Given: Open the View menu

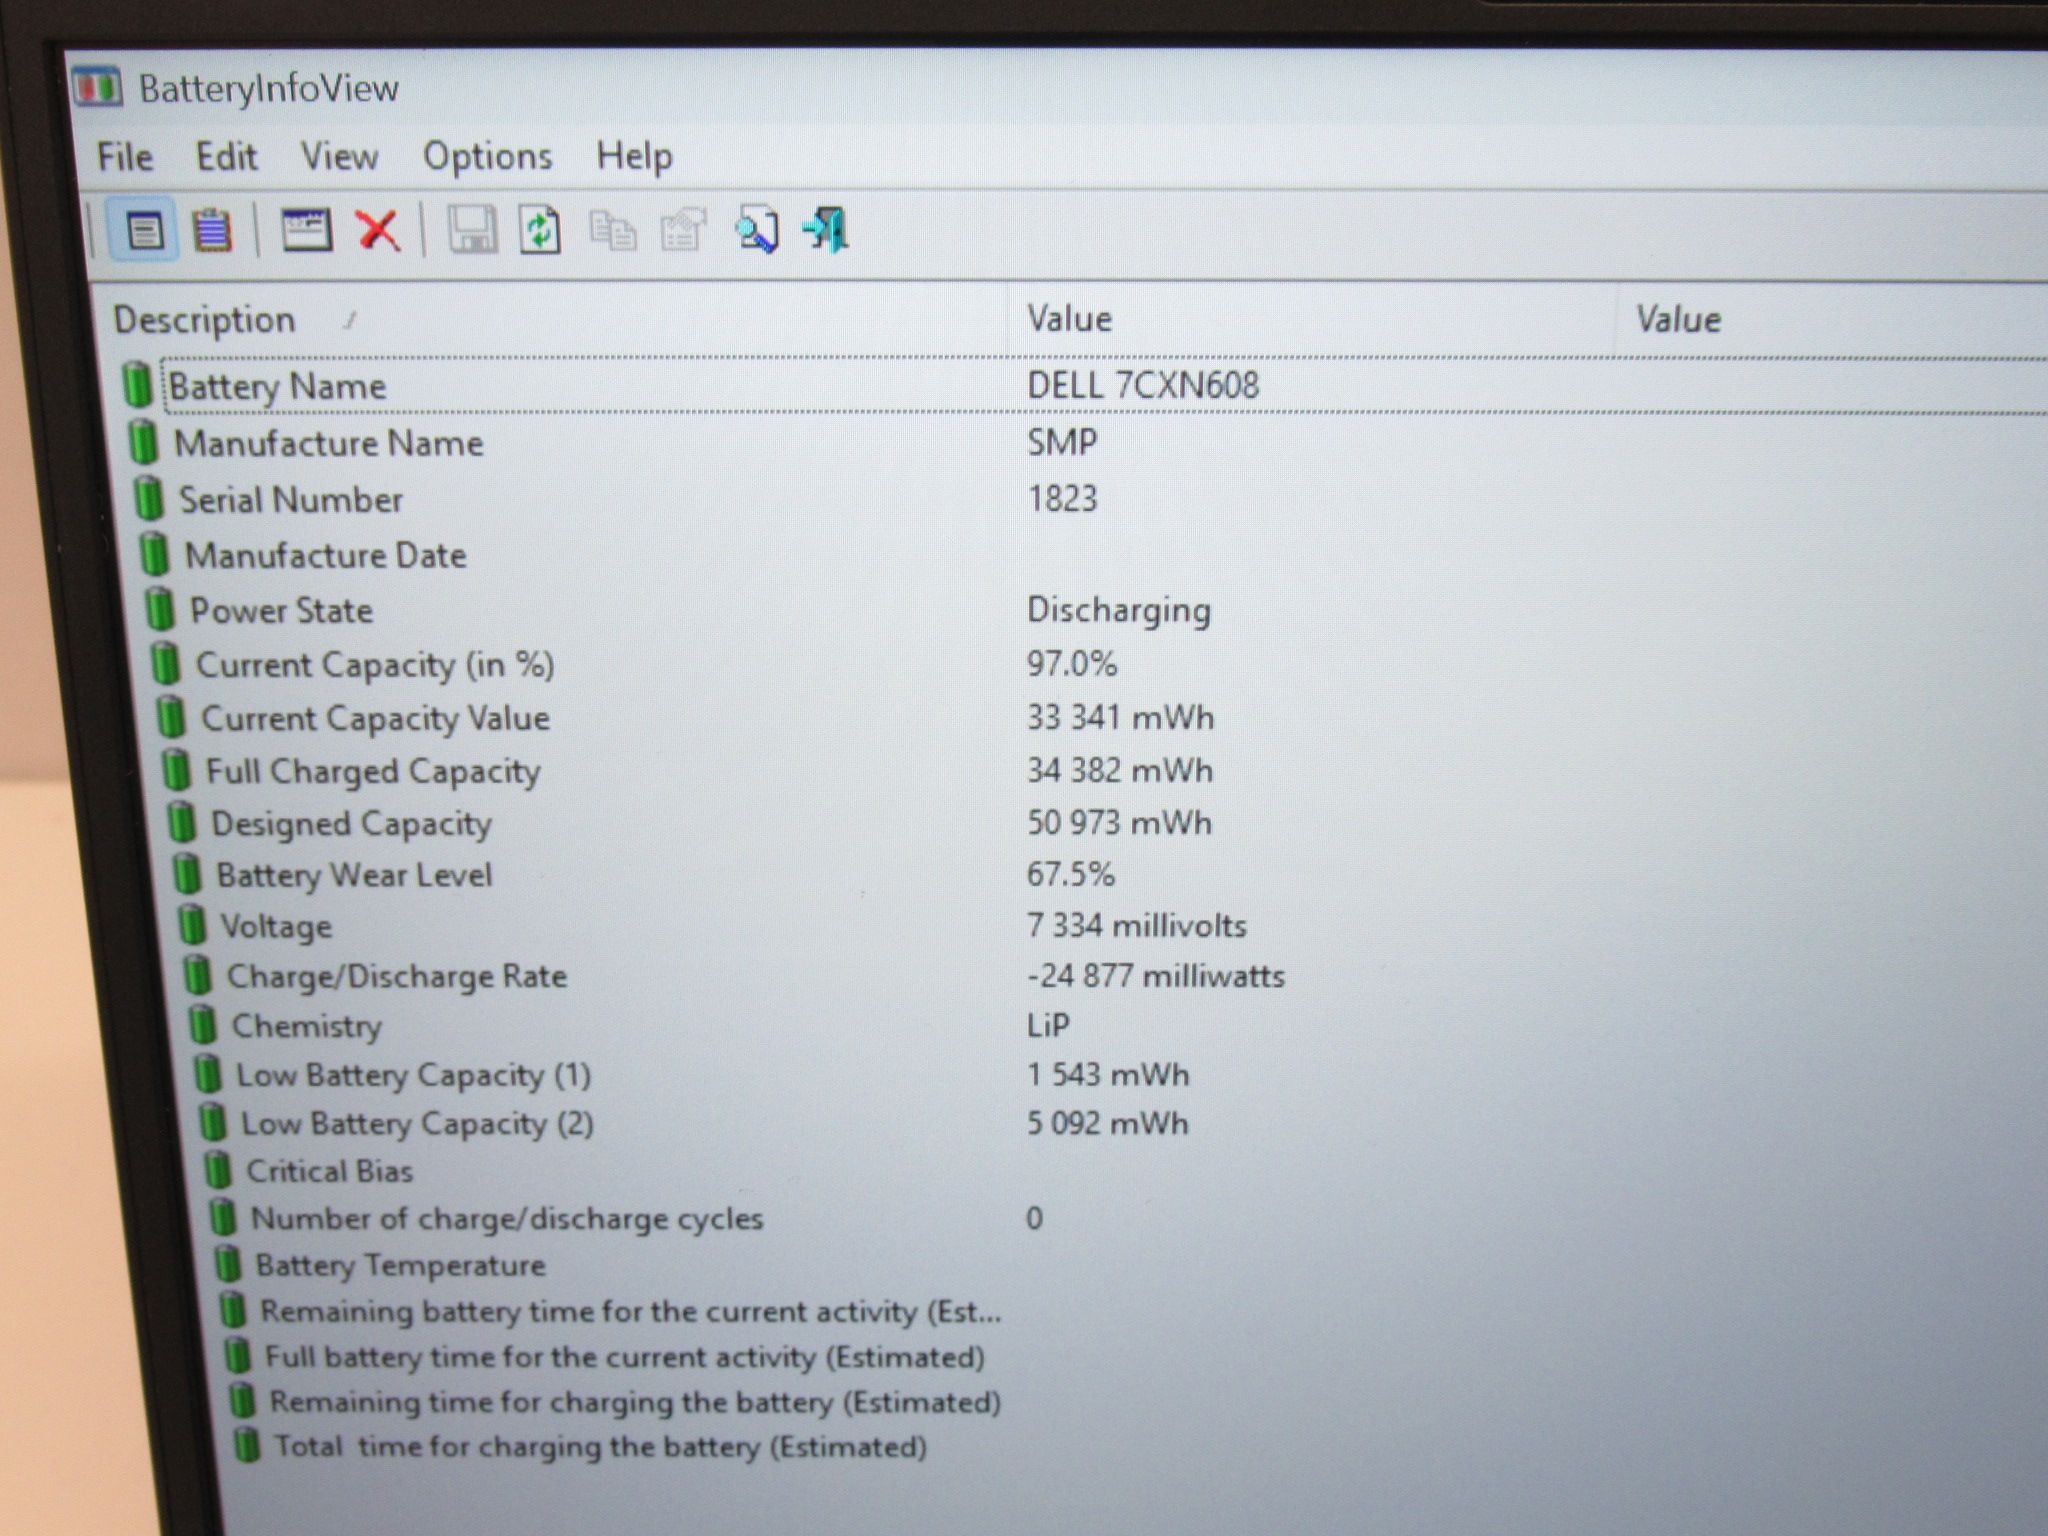Looking at the screenshot, I should (340, 157).
